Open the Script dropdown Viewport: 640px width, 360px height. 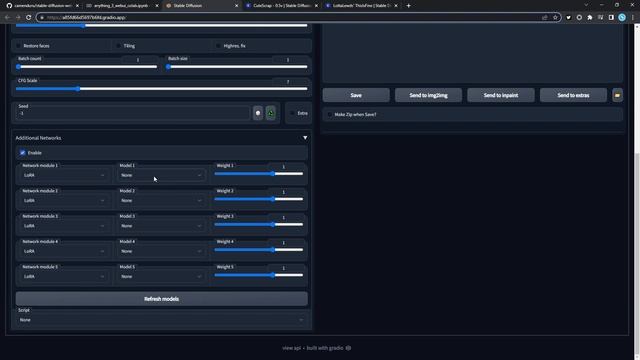(162, 320)
